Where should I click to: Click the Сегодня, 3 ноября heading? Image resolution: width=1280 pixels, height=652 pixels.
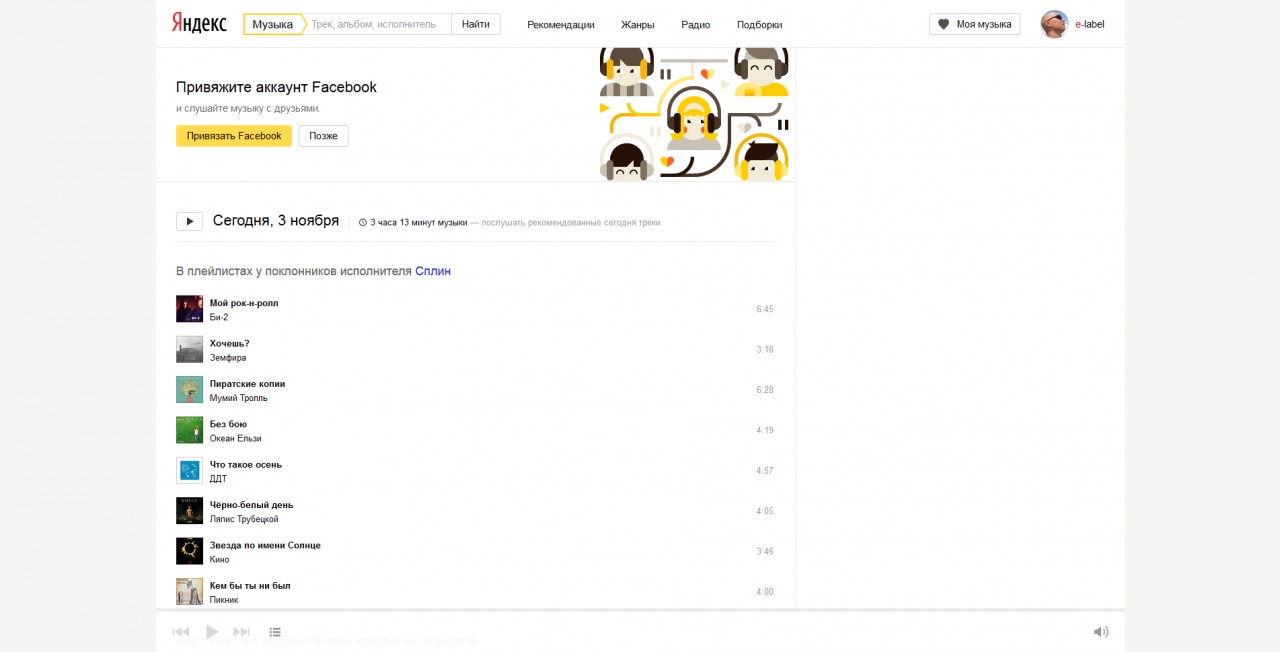pyautogui.click(x=276, y=221)
